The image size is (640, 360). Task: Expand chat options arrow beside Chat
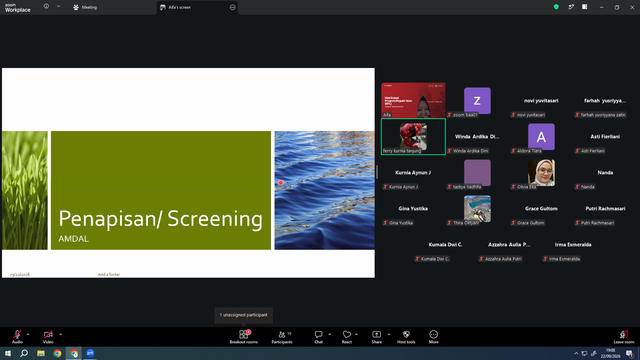329,334
